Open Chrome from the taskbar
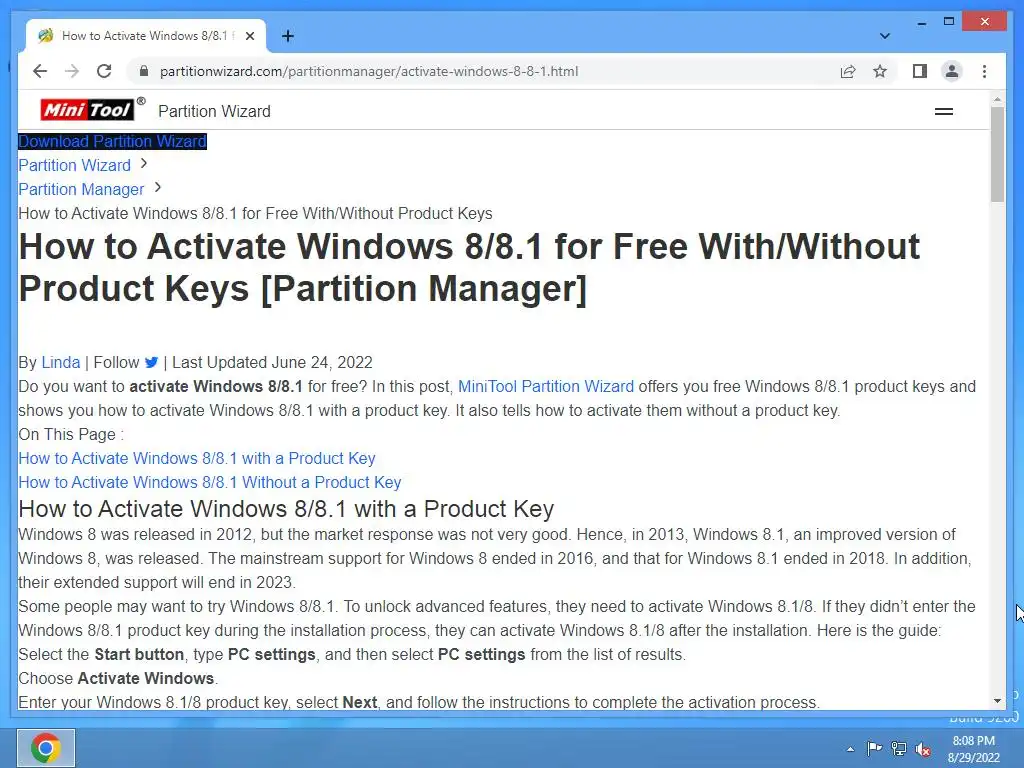The height and width of the screenshot is (768, 1024). [x=46, y=748]
